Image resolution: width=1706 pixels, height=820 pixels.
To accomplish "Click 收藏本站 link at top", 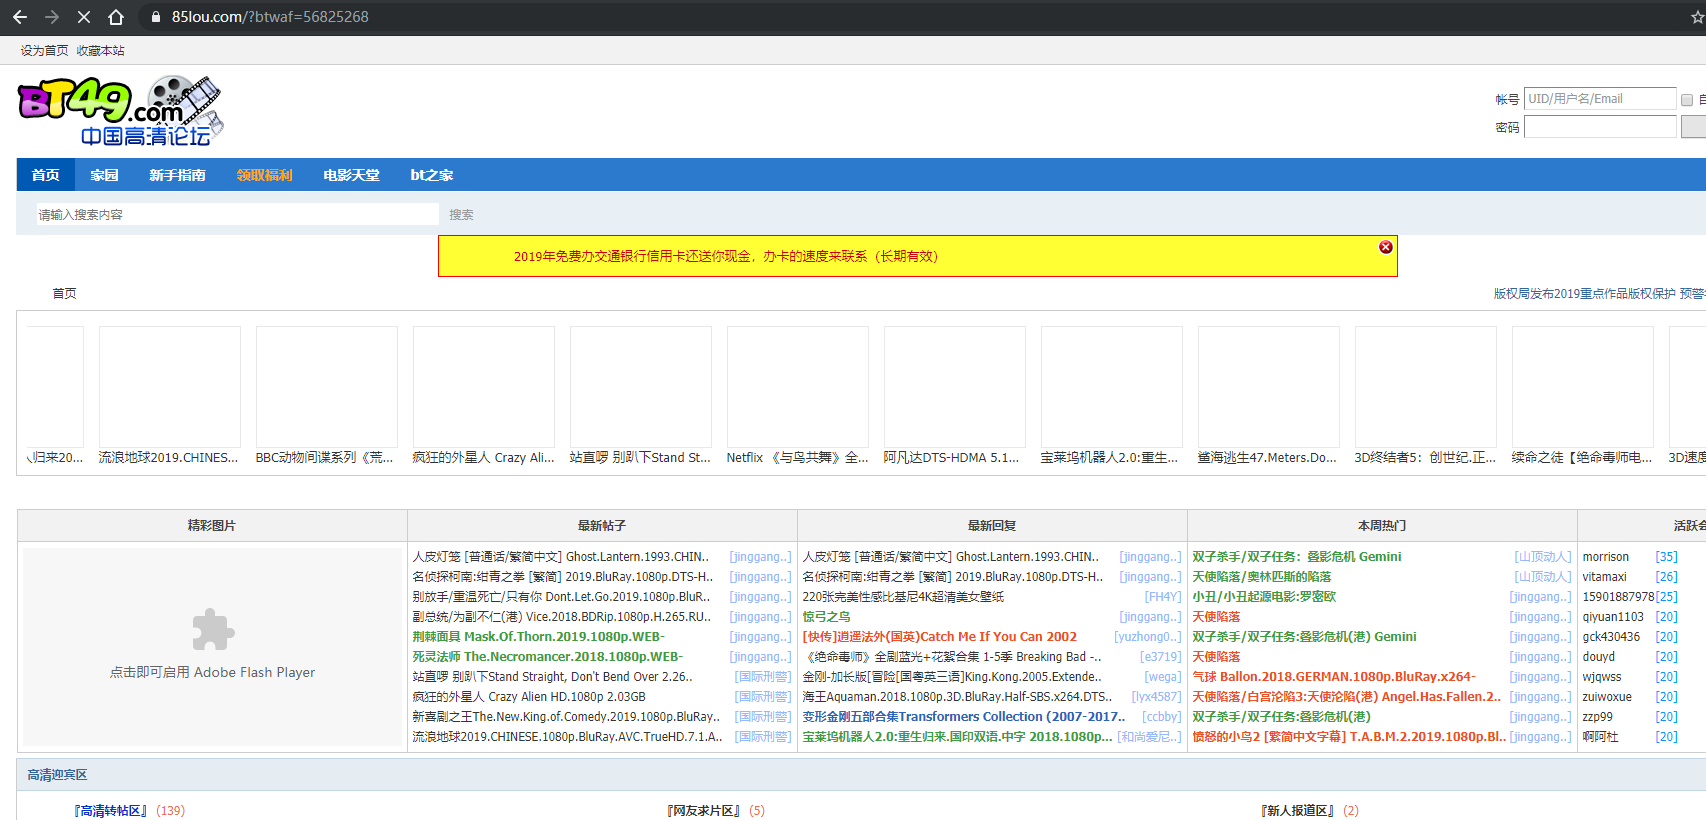I will [101, 51].
